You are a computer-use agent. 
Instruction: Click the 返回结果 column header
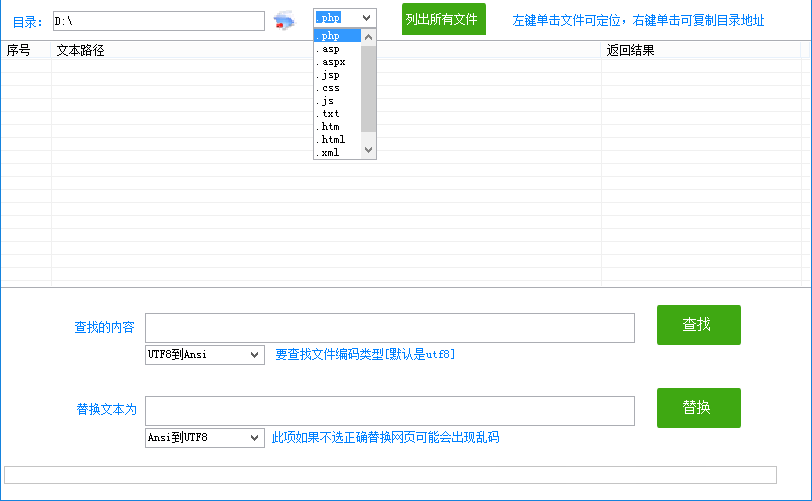pyautogui.click(x=701, y=50)
